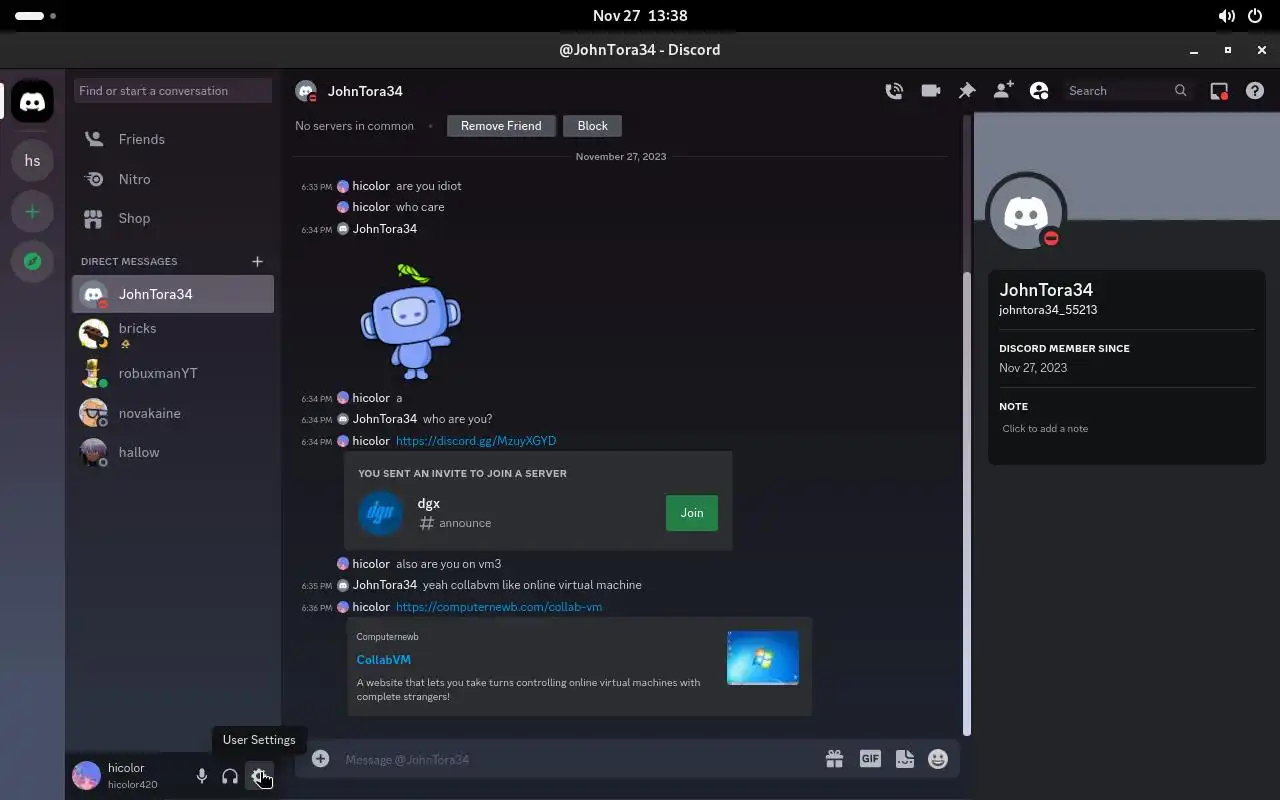Click dgx server icon in invite

pyautogui.click(x=381, y=513)
